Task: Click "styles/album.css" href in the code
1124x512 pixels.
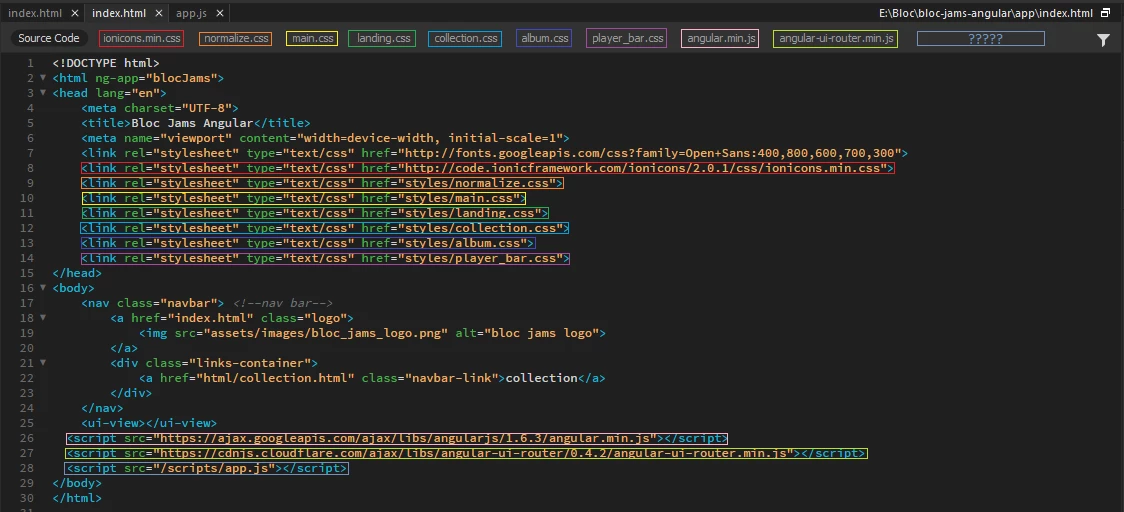Action: click(462, 244)
